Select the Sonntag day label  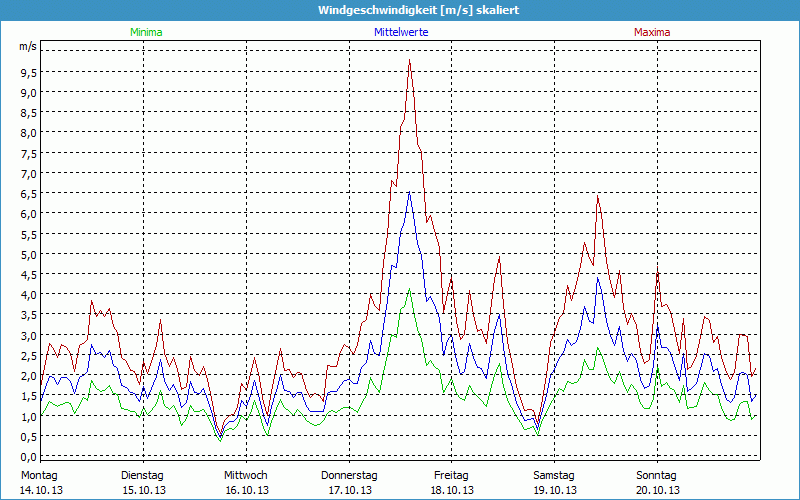[x=656, y=475]
